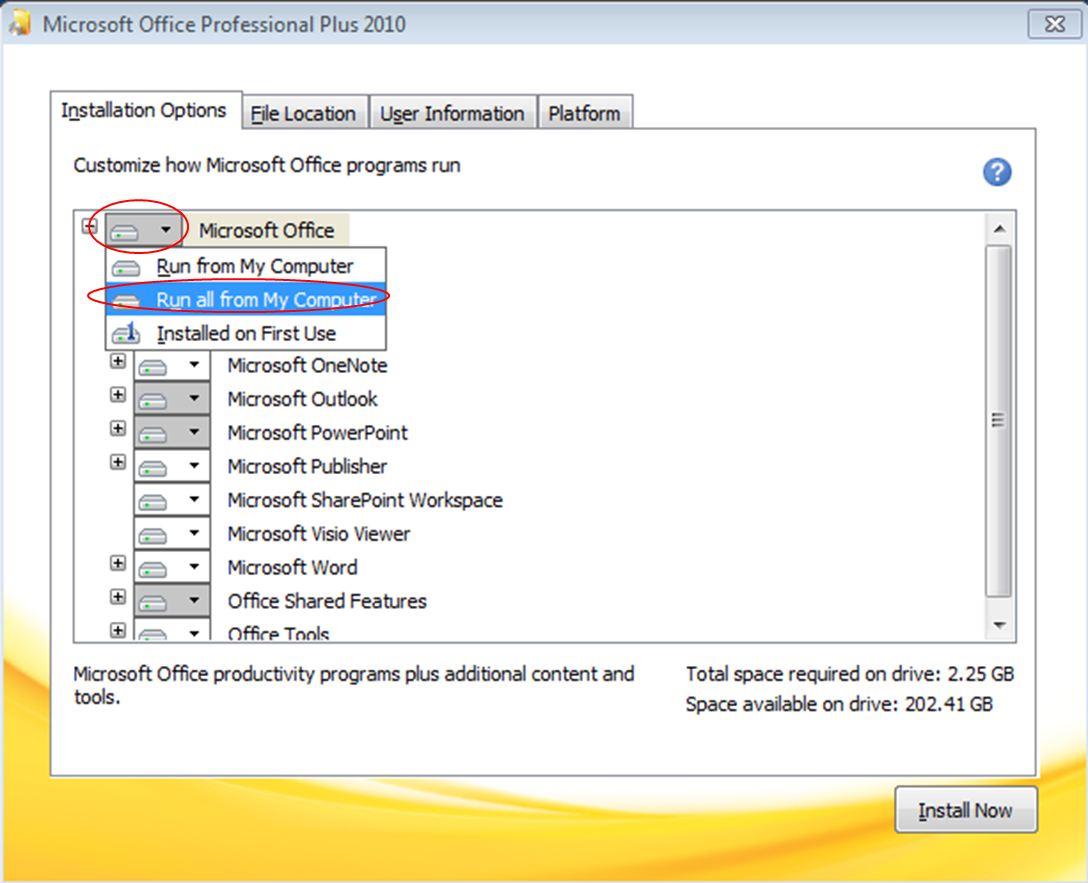The width and height of the screenshot is (1088, 883).
Task: Select the Microsoft Visio Viewer label
Action: coord(318,534)
